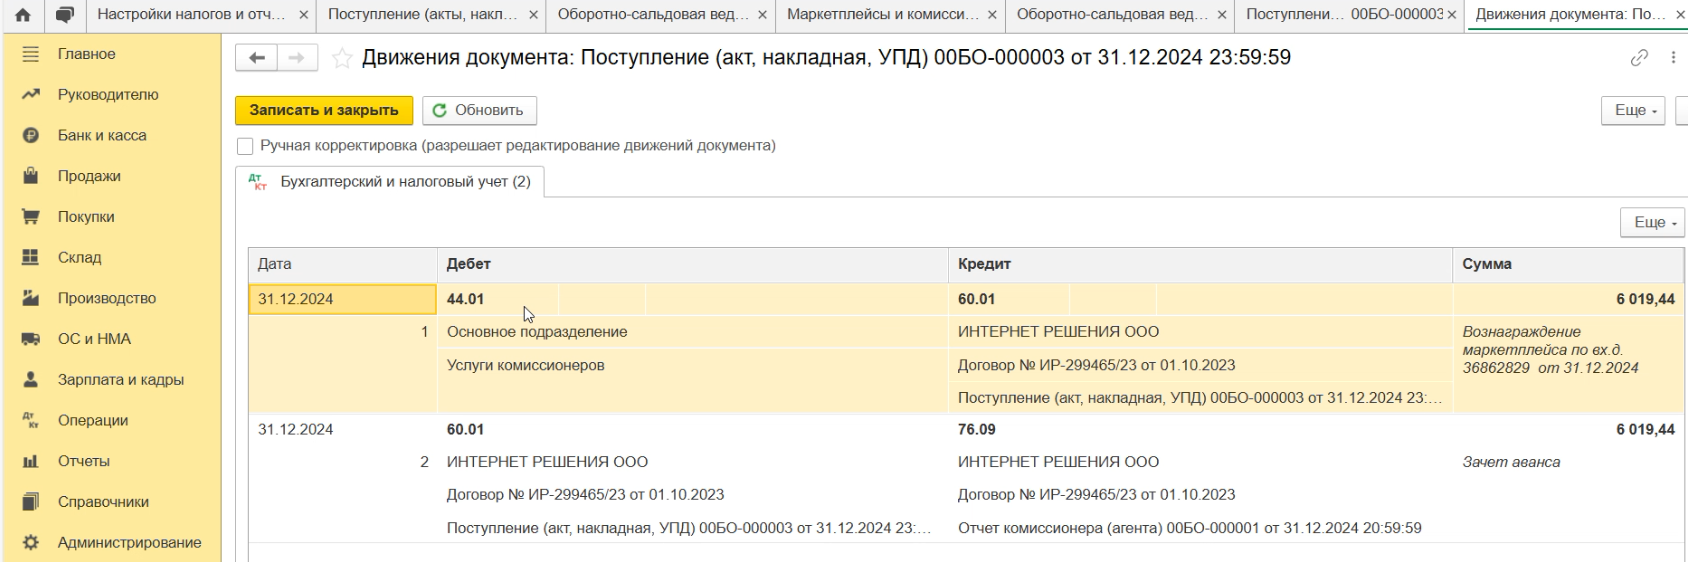The width and height of the screenshot is (1688, 562).
Task: Enable the Ручная корректировка checkbox
Action: (245, 146)
